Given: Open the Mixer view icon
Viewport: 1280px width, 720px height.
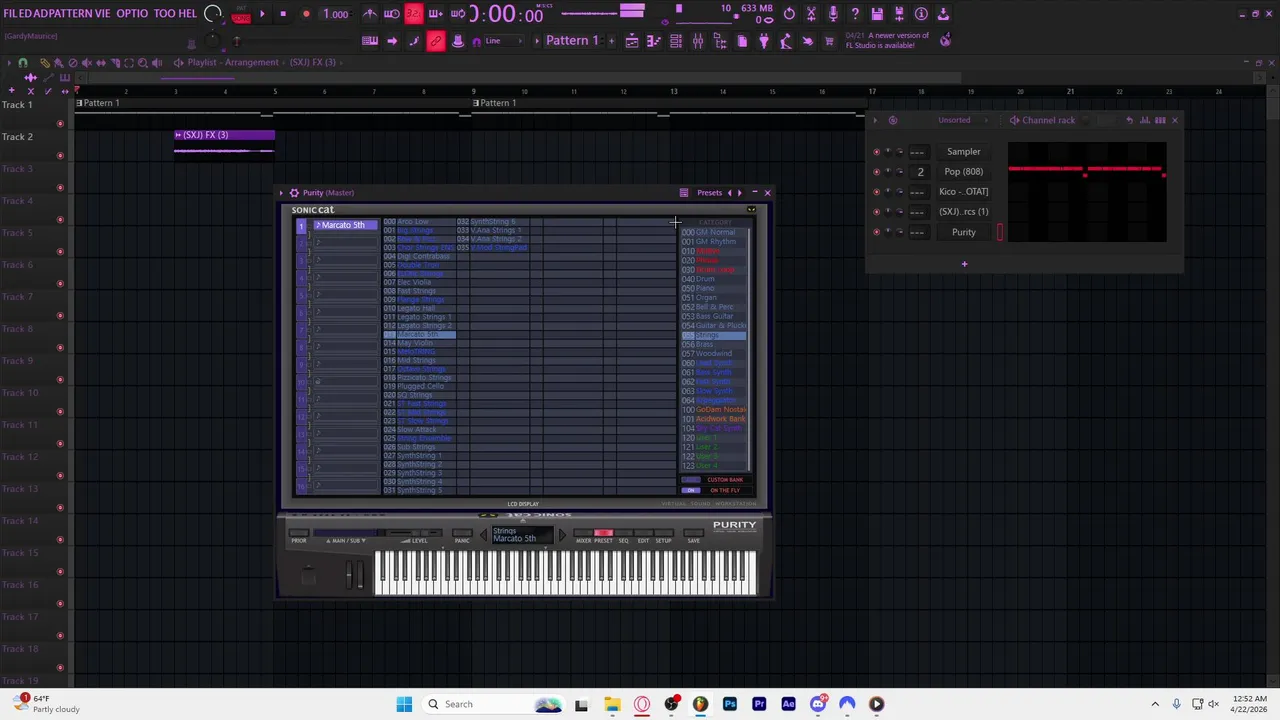Looking at the screenshot, I should coord(698,41).
